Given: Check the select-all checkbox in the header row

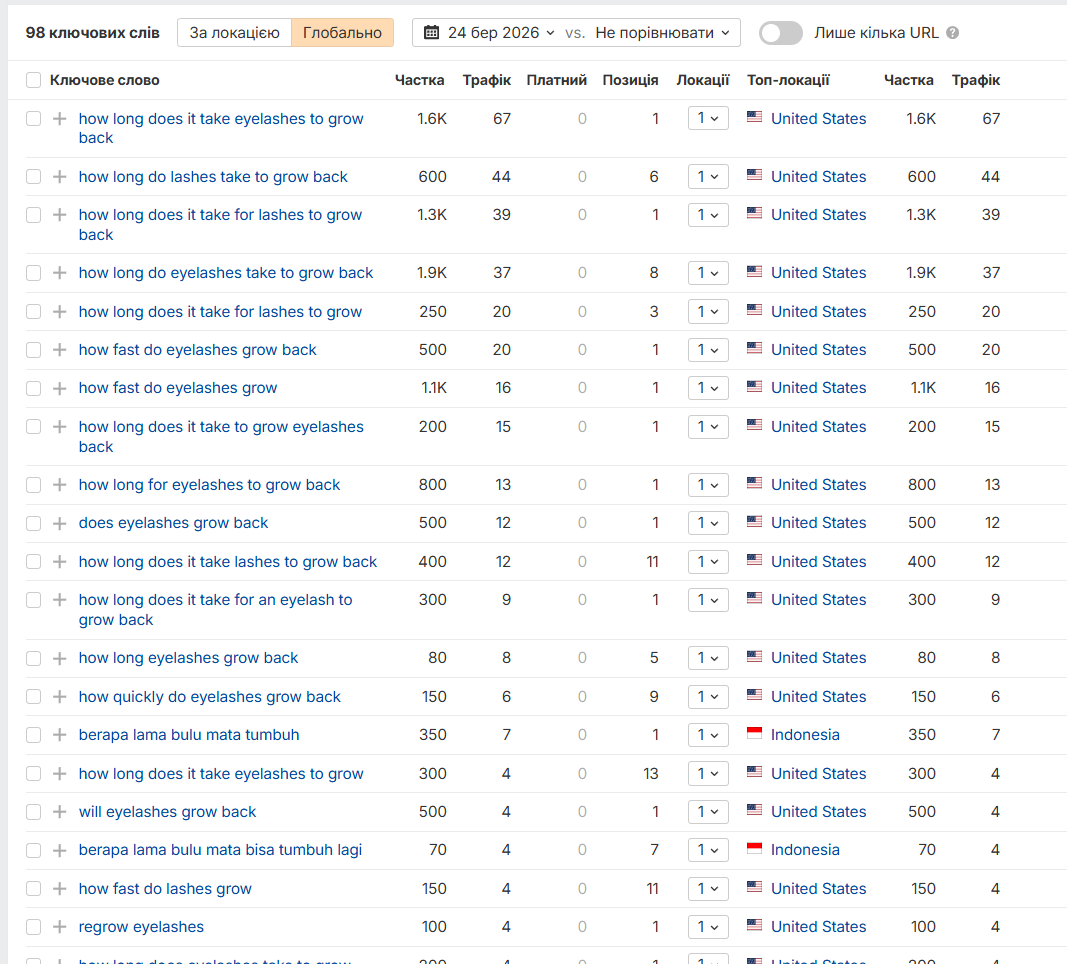Looking at the screenshot, I should tap(34, 80).
